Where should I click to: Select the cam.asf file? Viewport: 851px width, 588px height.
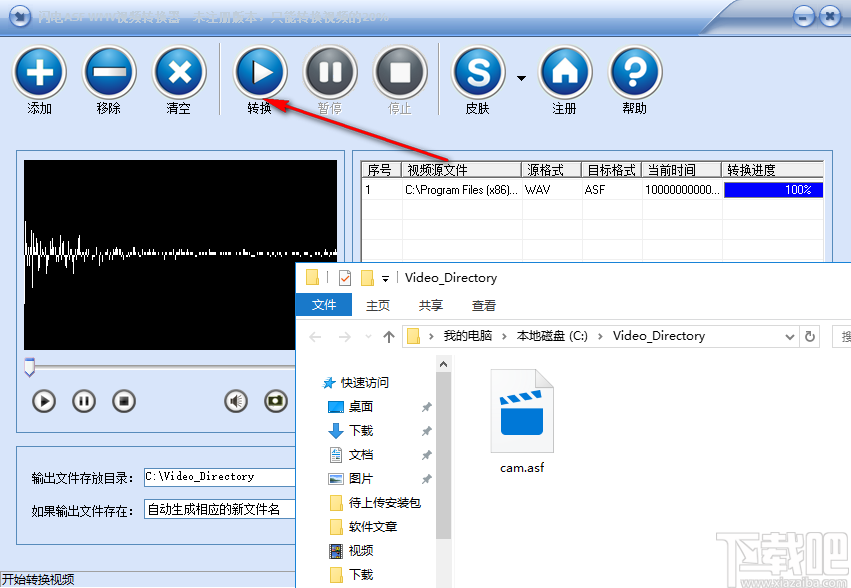point(522,422)
